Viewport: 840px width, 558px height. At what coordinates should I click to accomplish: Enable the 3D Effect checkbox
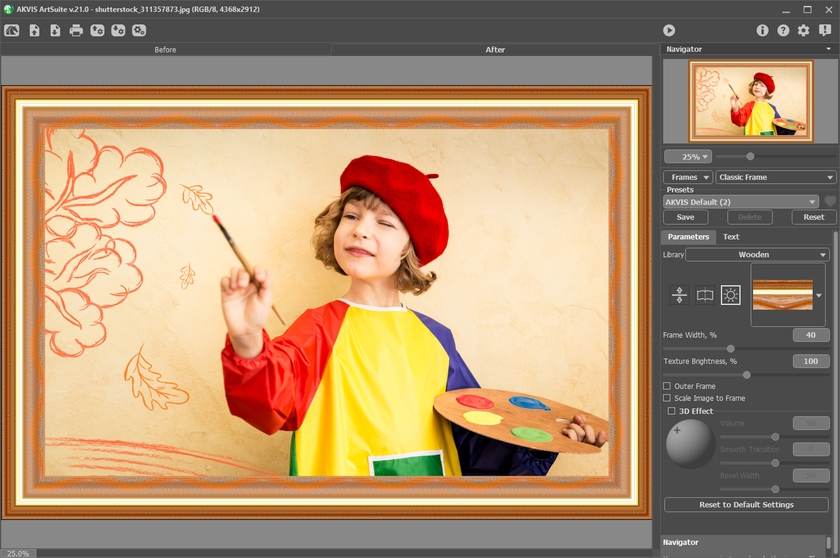[672, 411]
